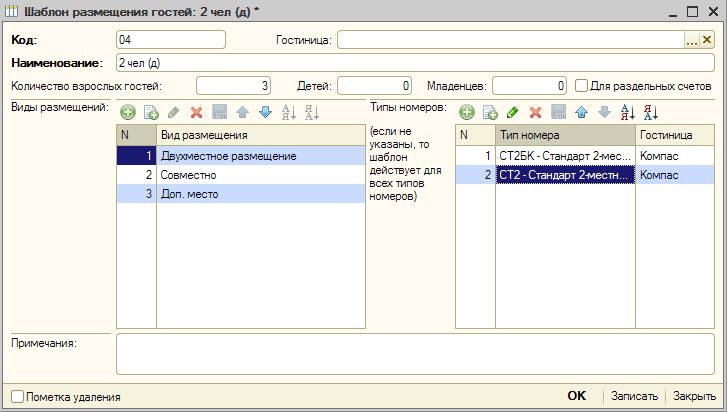Sort ascending in Виды размещений toolbar
The width and height of the screenshot is (727, 412).
(x=288, y=112)
